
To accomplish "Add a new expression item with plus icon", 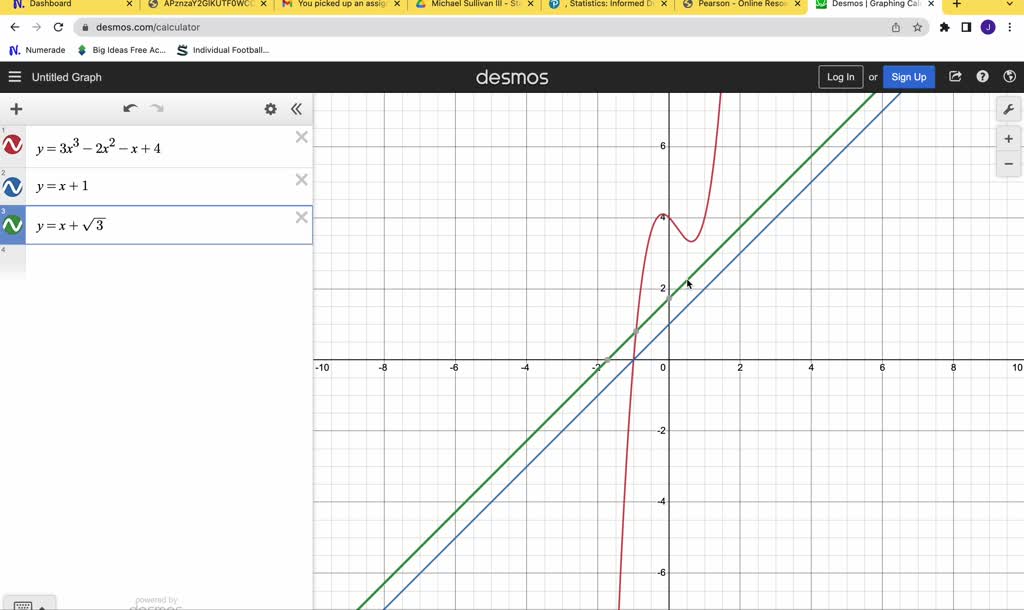I will (16, 109).
